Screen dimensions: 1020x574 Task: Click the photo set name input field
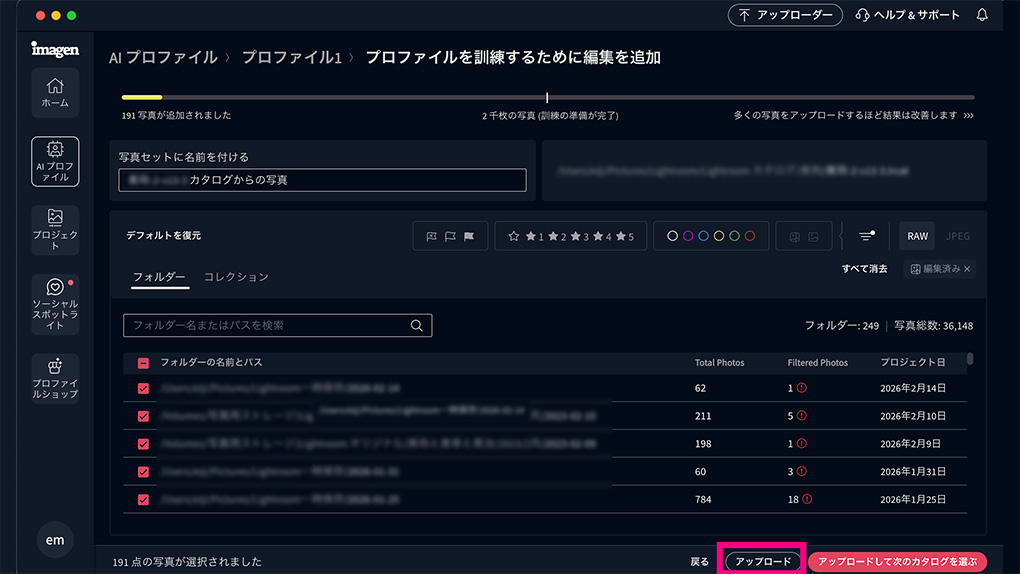coord(322,180)
